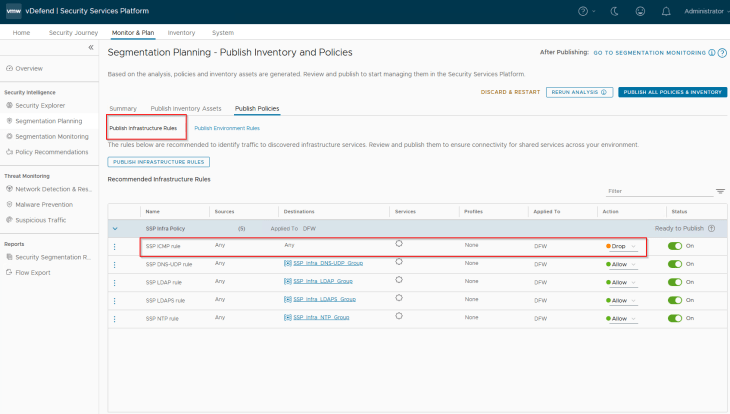Switch to the Publish Inventory Assets tab
The width and height of the screenshot is (730, 414).
(x=185, y=108)
